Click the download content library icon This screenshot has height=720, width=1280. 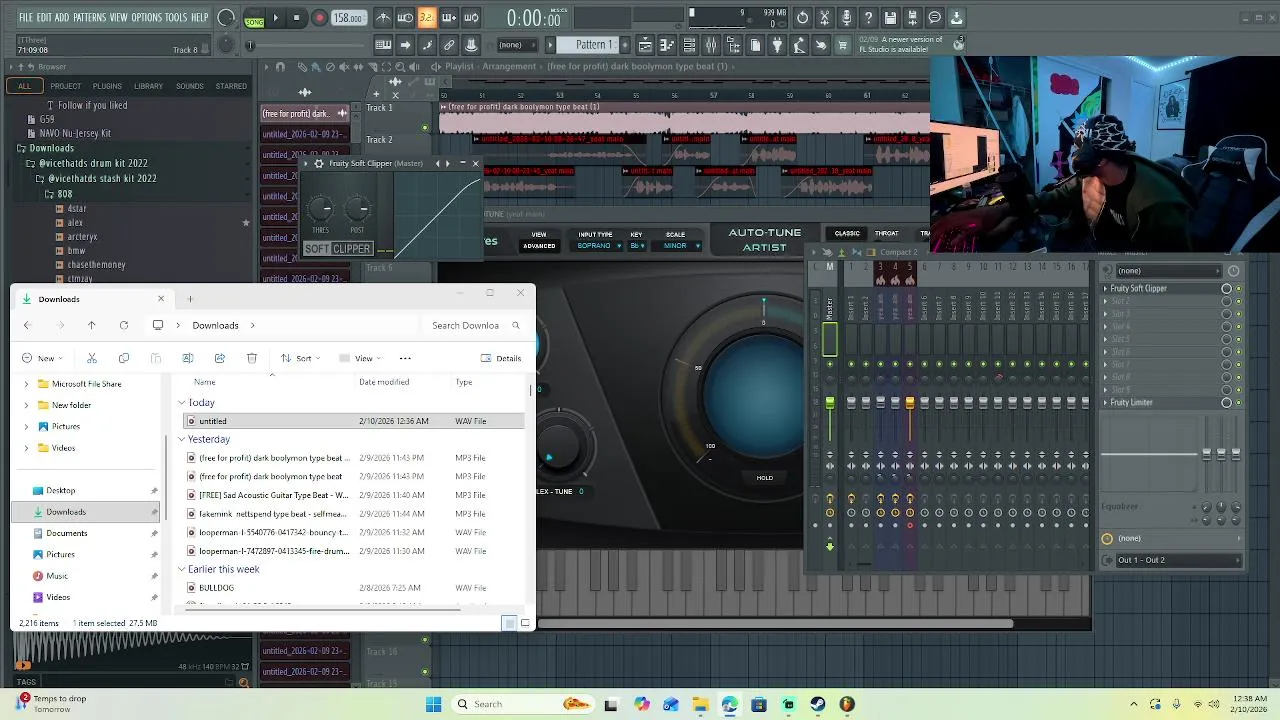956,18
